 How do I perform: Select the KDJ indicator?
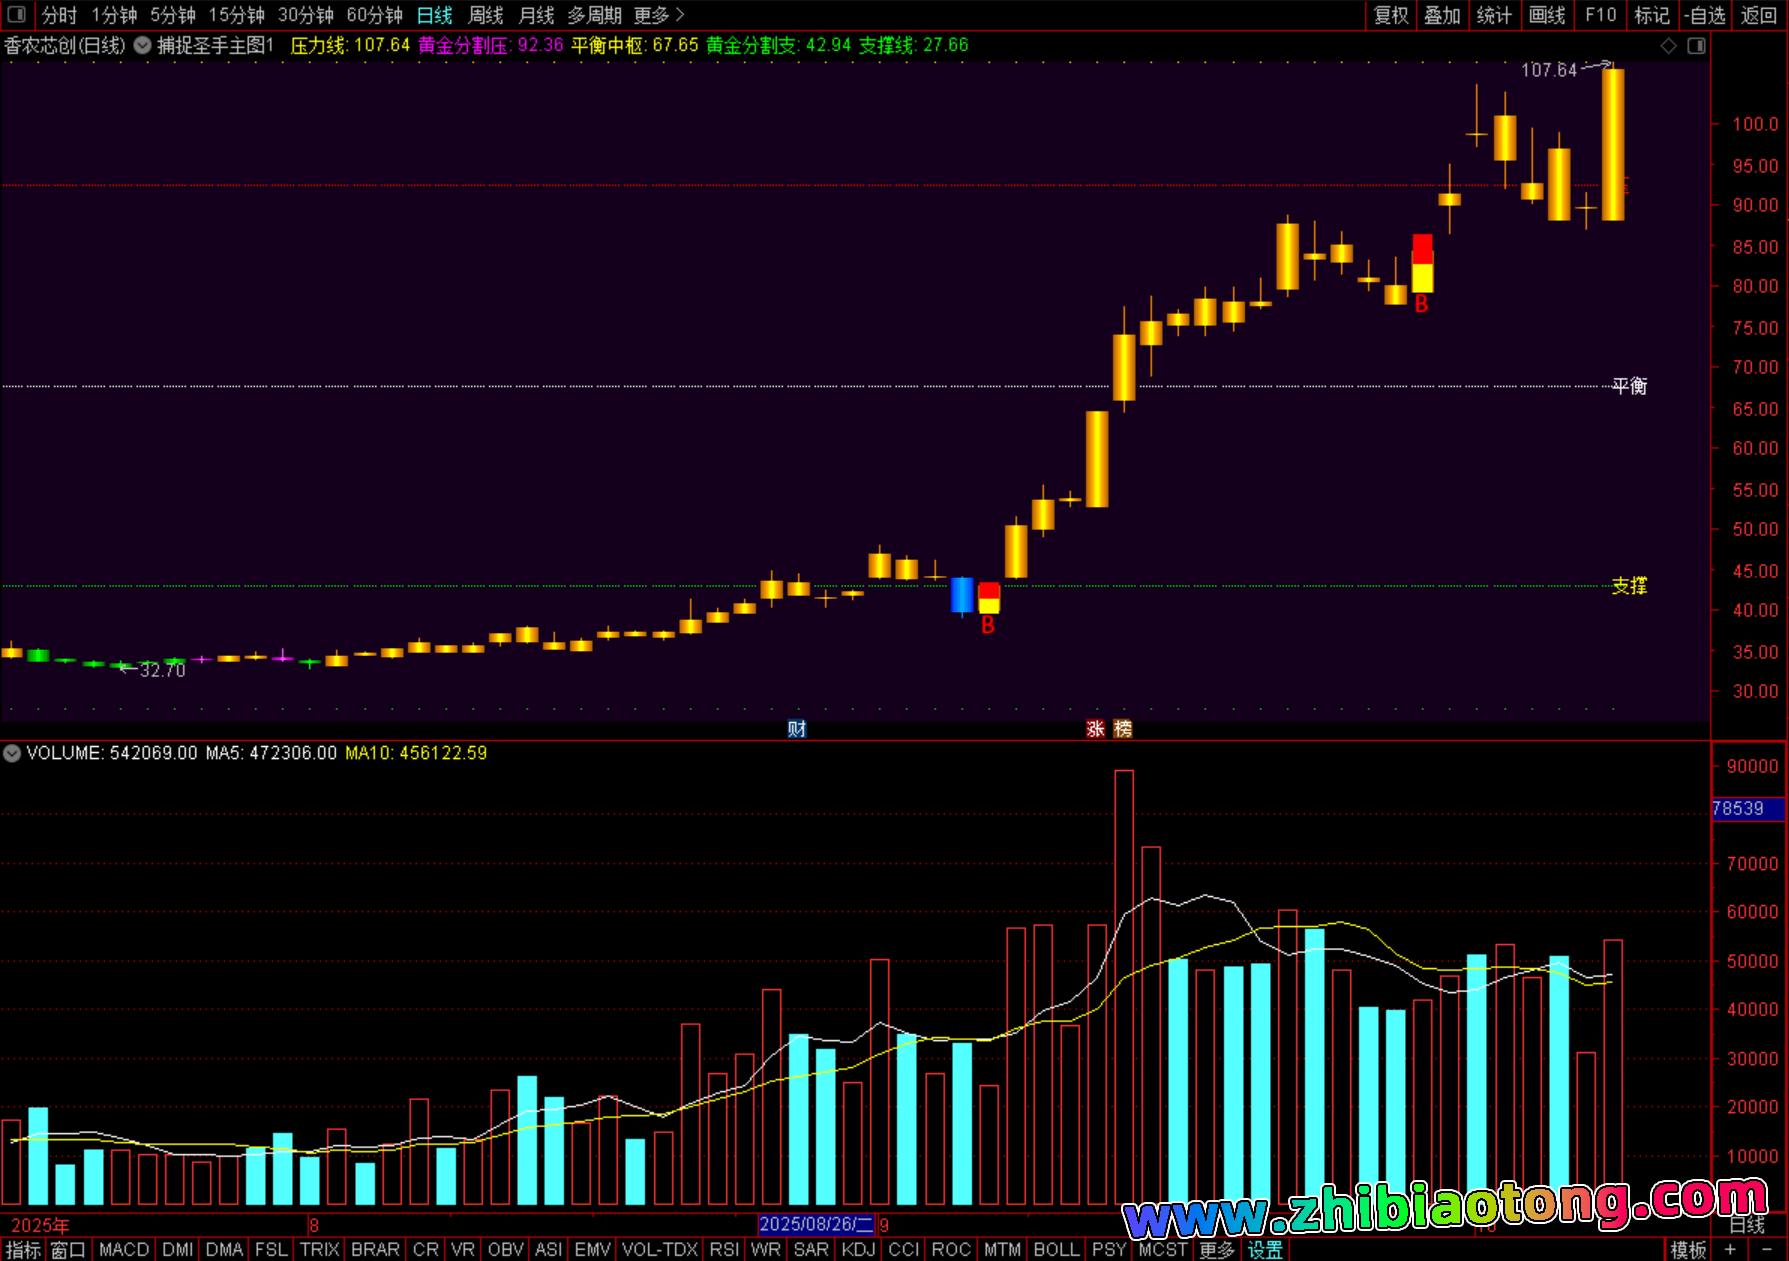(858, 1249)
